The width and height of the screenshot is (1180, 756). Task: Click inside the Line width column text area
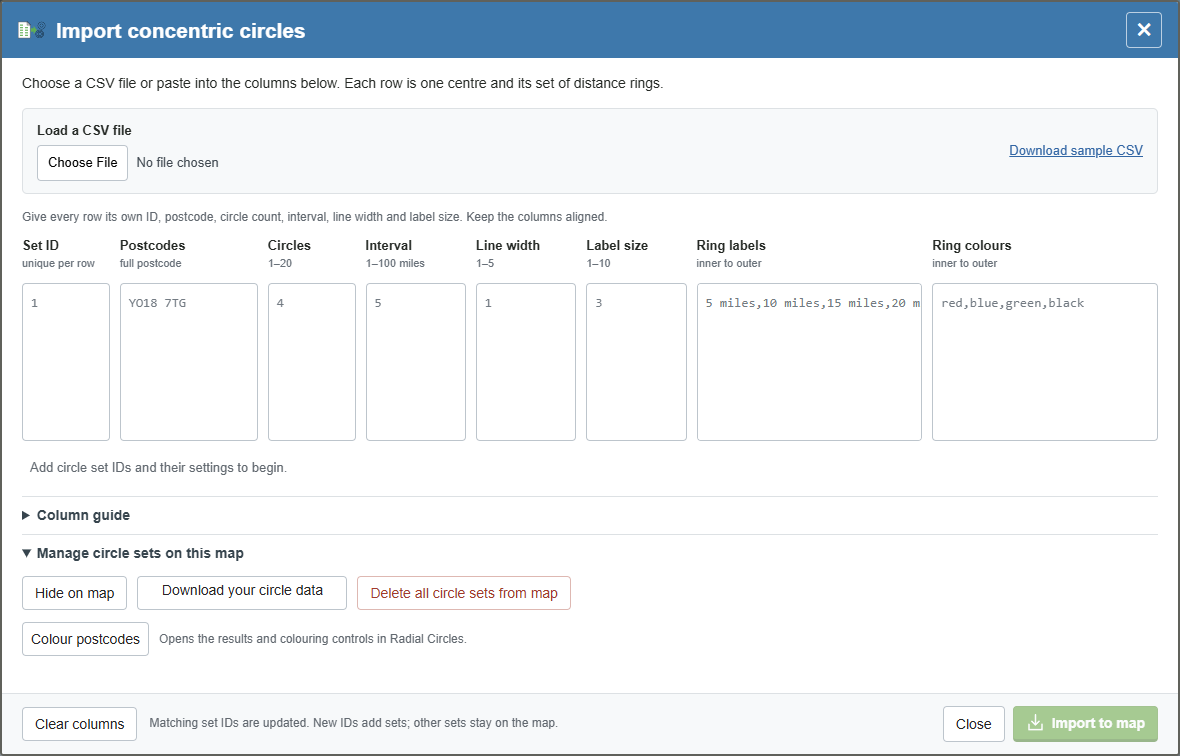coord(526,362)
